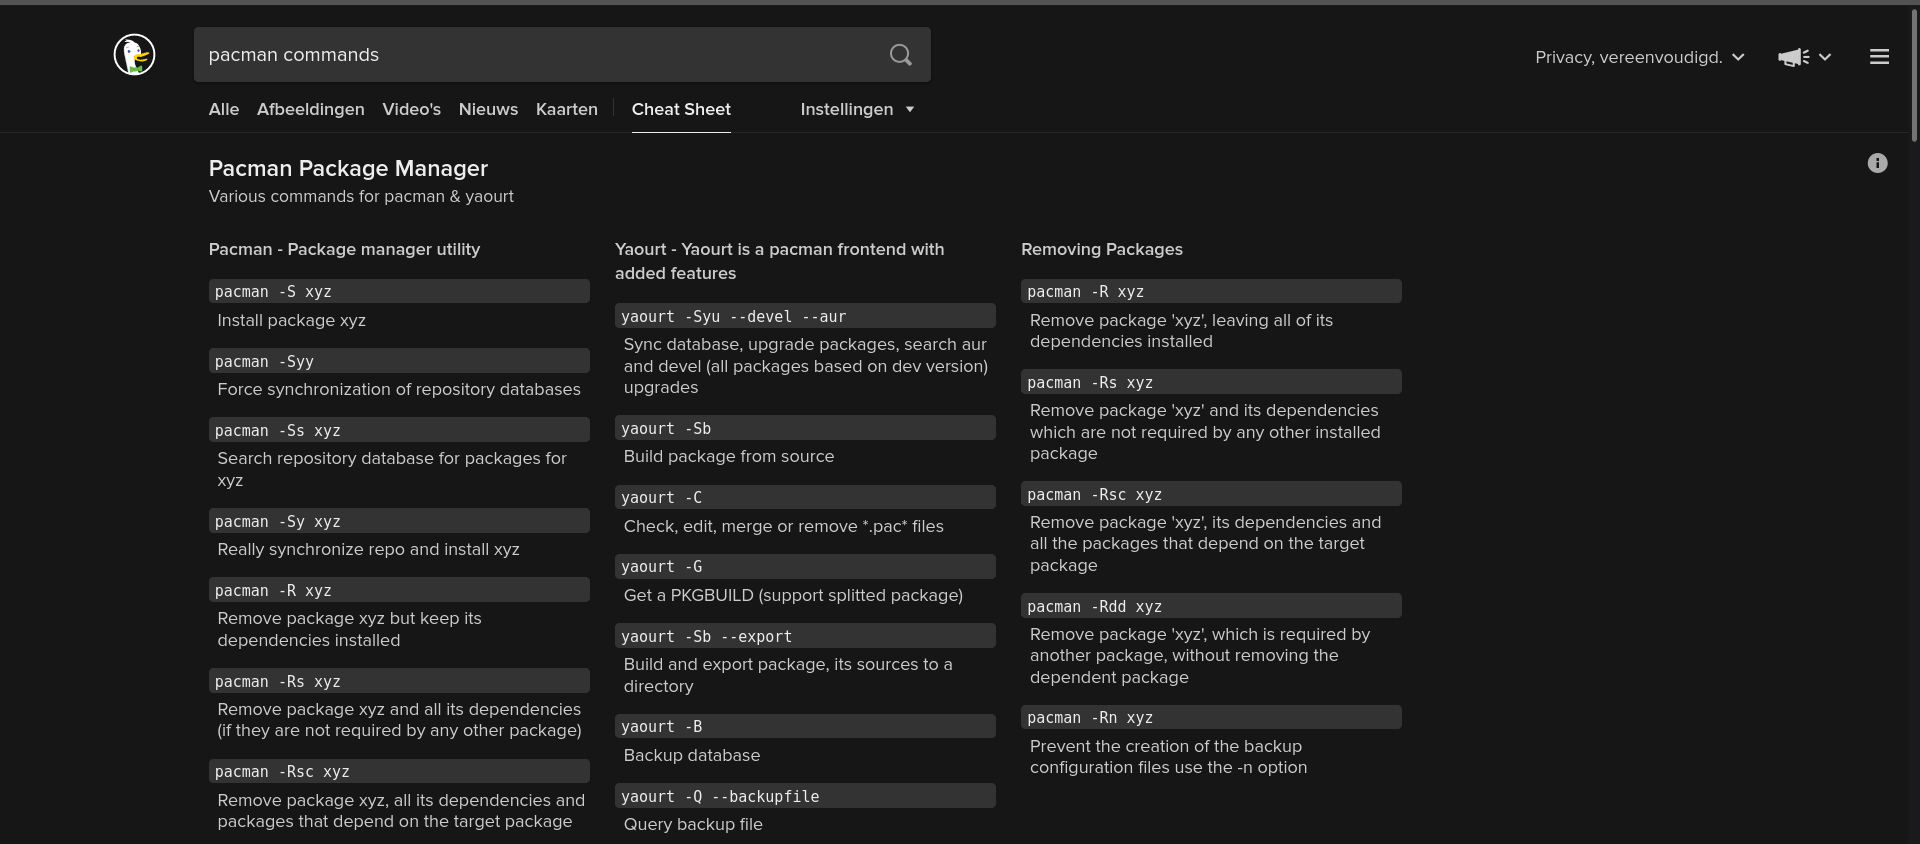
Task: Click 'Backup database' description
Action: (691, 755)
